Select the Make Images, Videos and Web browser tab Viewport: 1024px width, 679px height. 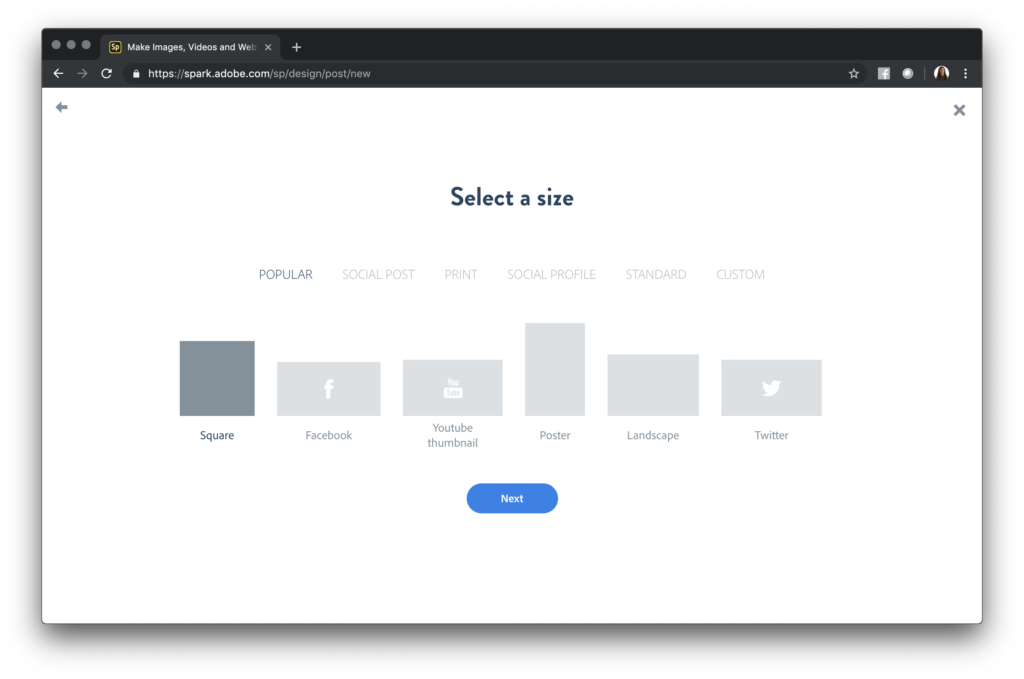click(x=191, y=47)
